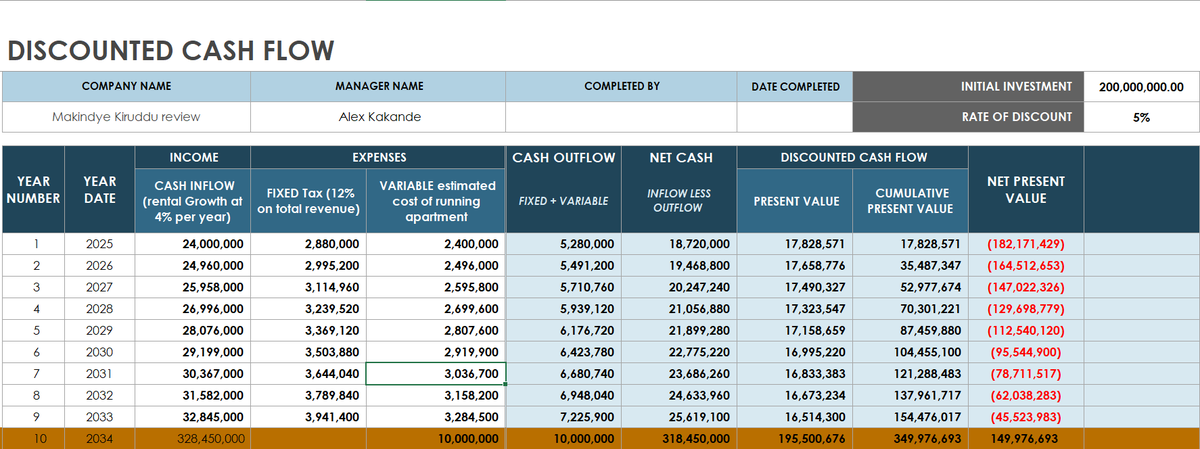Click year date 2031 cell
Viewport: 1200px width, 449px height.
tap(100, 374)
